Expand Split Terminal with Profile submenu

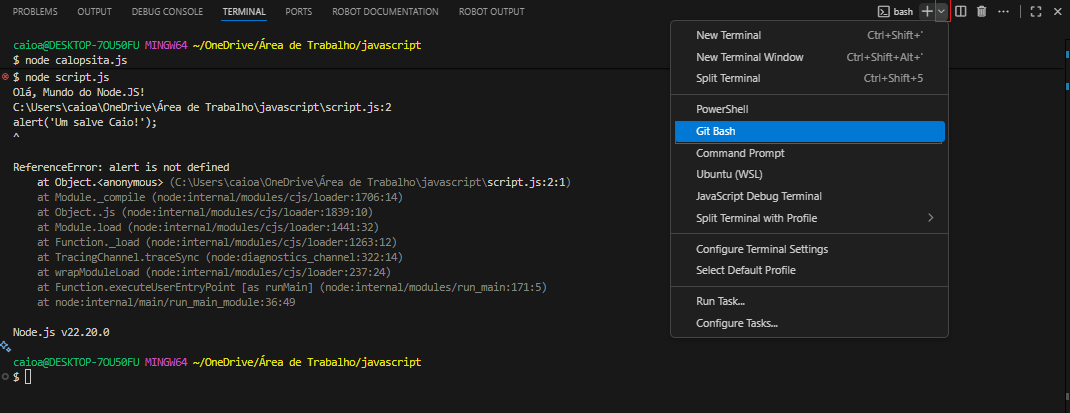click(x=931, y=218)
